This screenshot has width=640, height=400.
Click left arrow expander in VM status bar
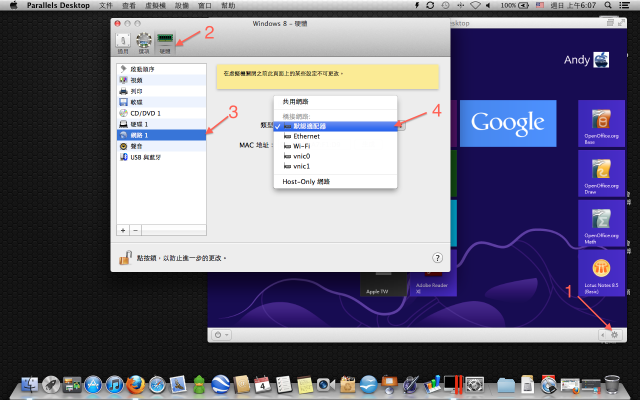point(602,335)
